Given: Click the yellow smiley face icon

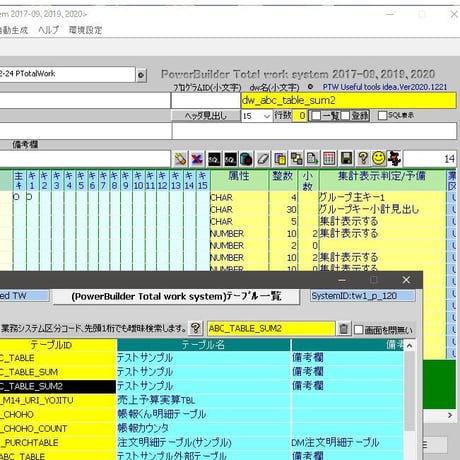Looking at the screenshot, I should tap(379, 158).
